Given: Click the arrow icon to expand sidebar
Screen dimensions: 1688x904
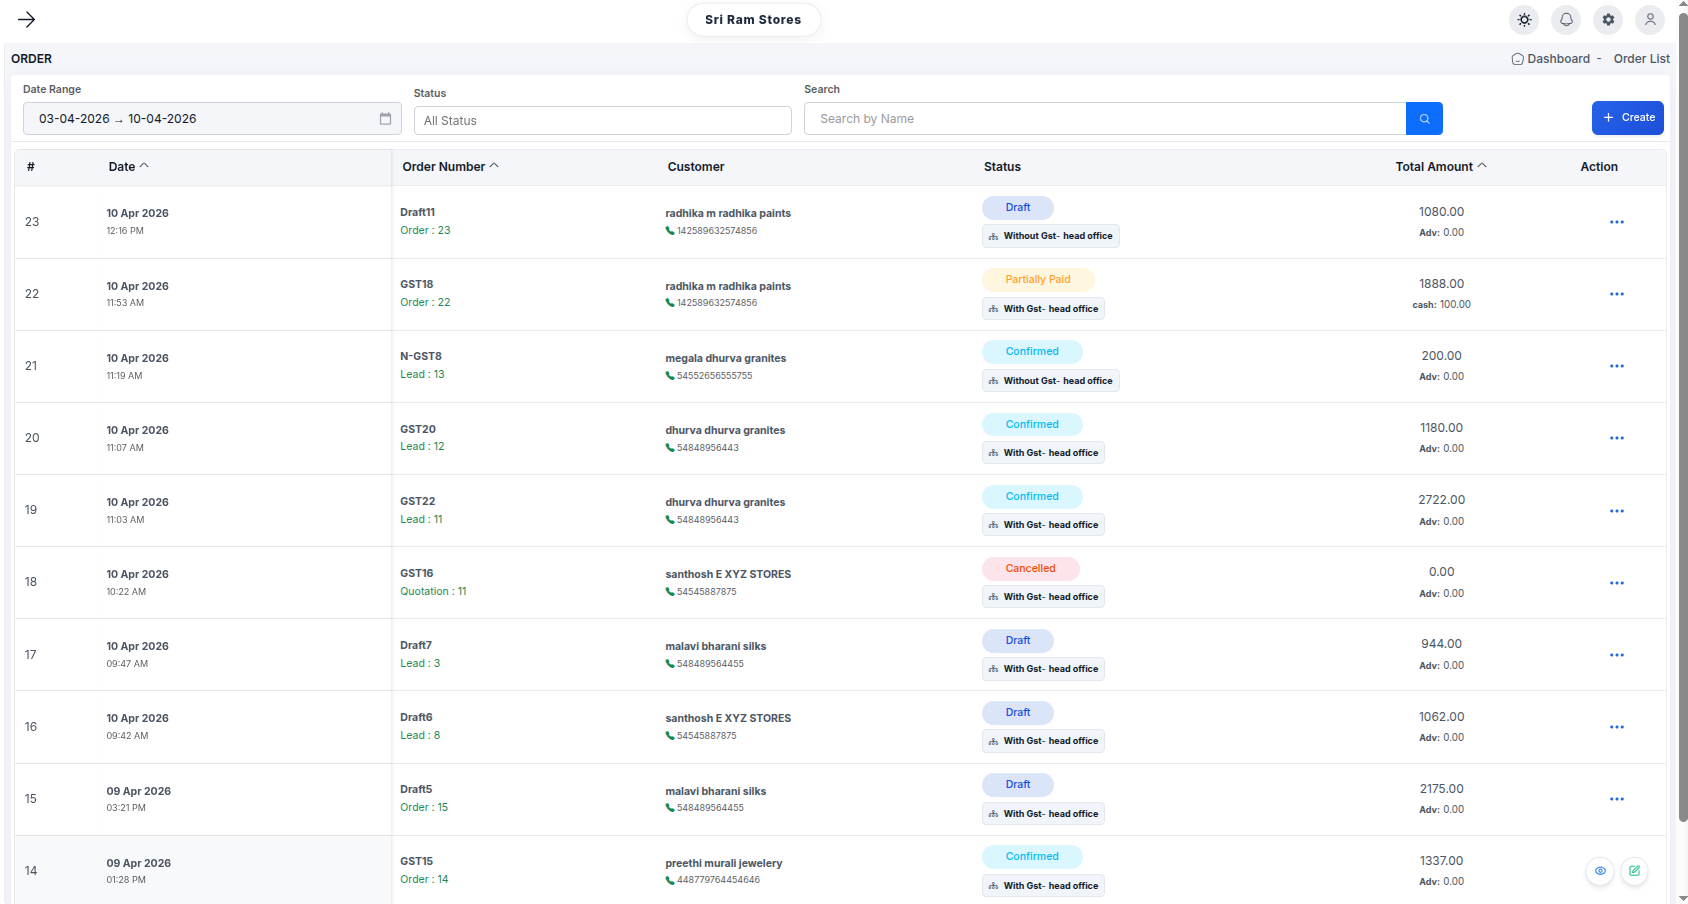Looking at the screenshot, I should coord(27,20).
